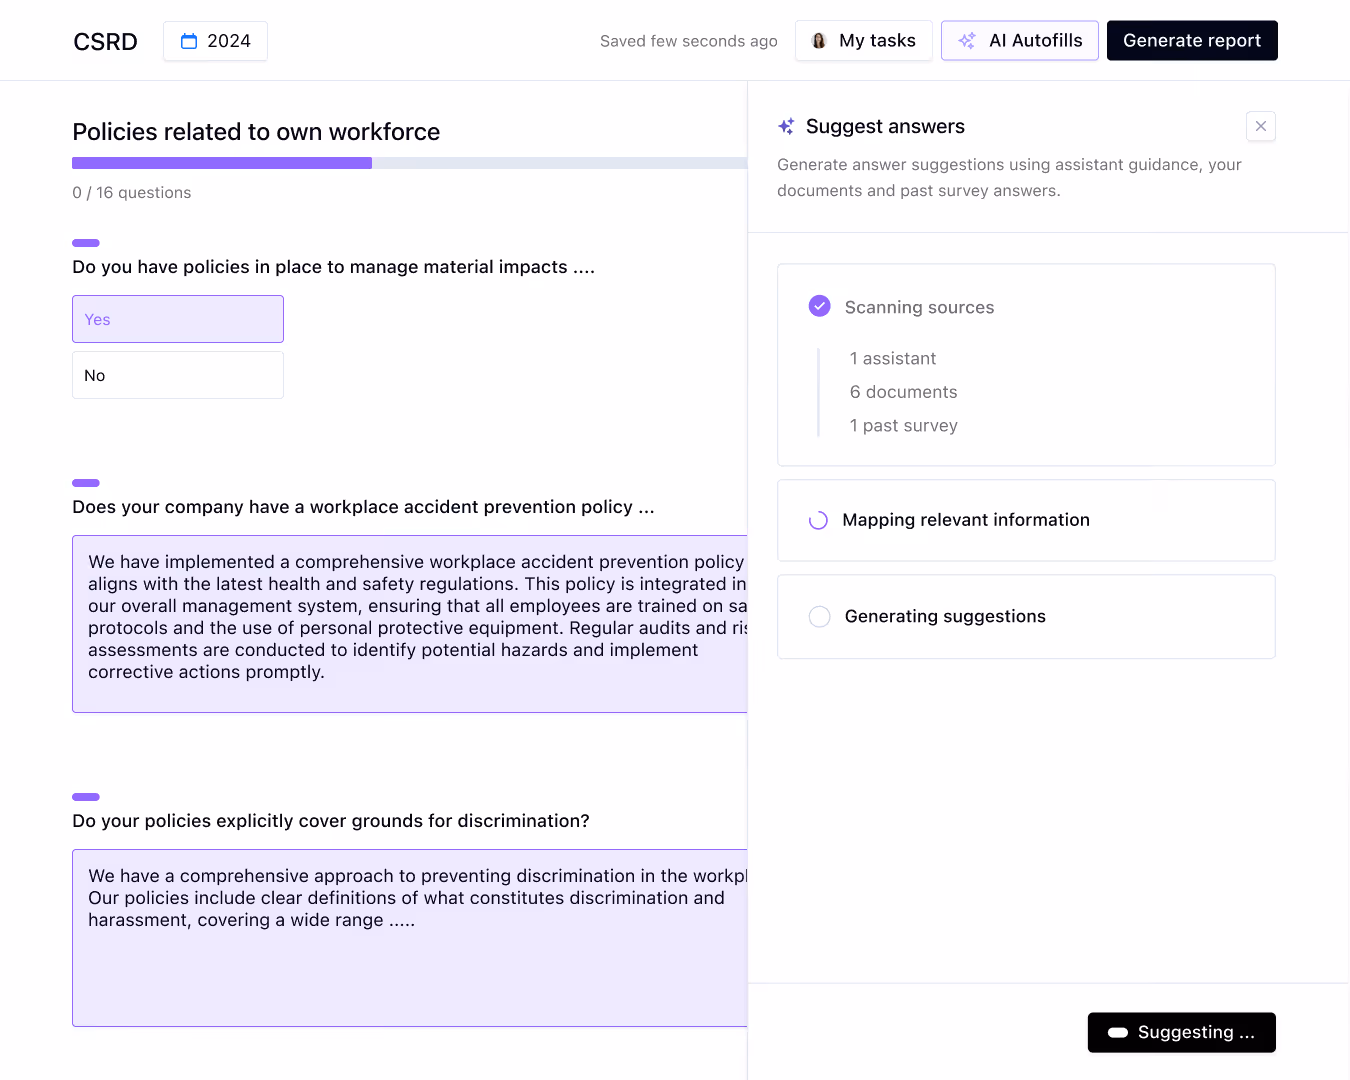Click the empty circle on Generating suggestions
1350x1080 pixels.
pos(819,616)
